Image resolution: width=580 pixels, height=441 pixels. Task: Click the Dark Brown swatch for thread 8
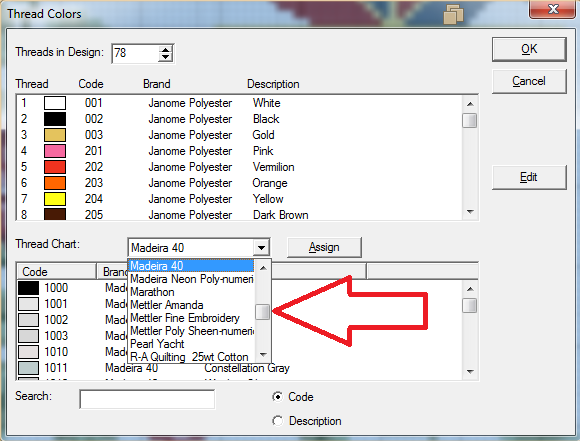point(55,214)
